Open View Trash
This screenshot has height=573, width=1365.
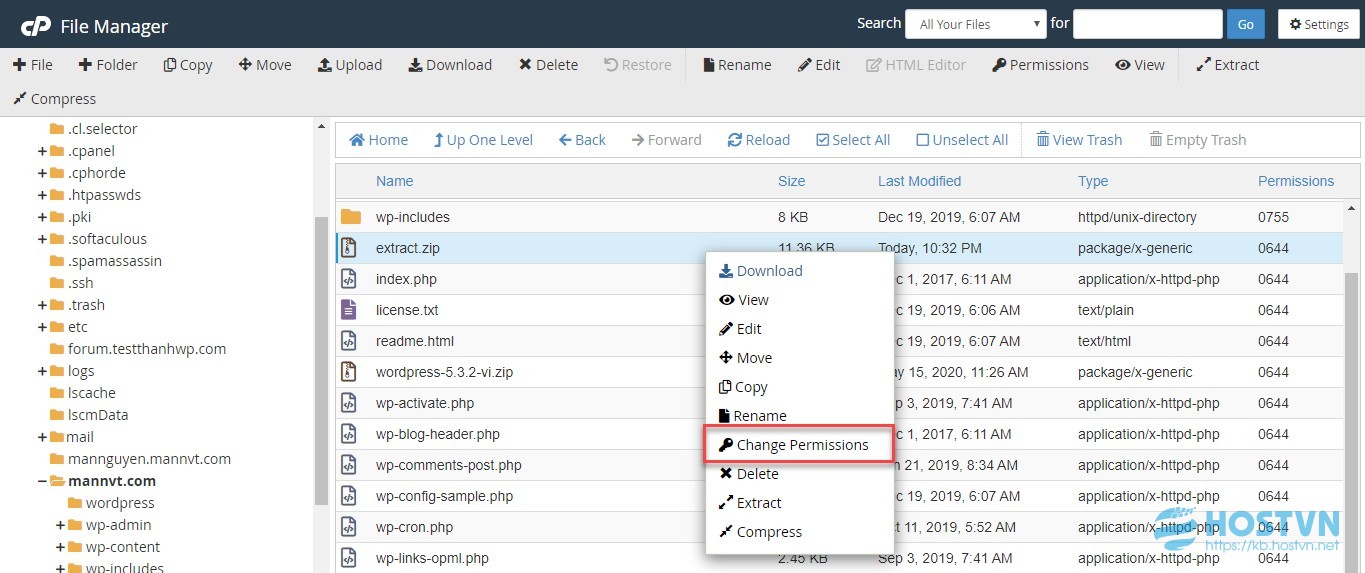tap(1079, 140)
